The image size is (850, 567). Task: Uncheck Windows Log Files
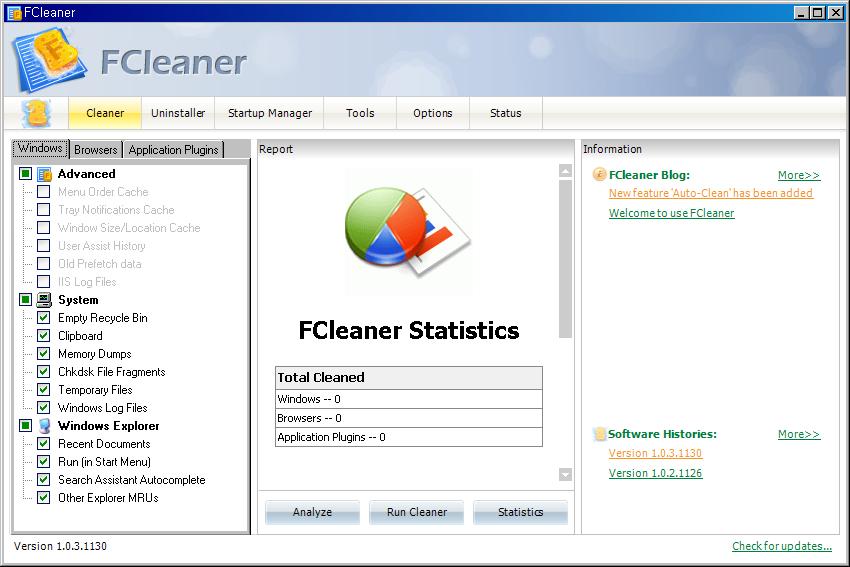coord(43,407)
